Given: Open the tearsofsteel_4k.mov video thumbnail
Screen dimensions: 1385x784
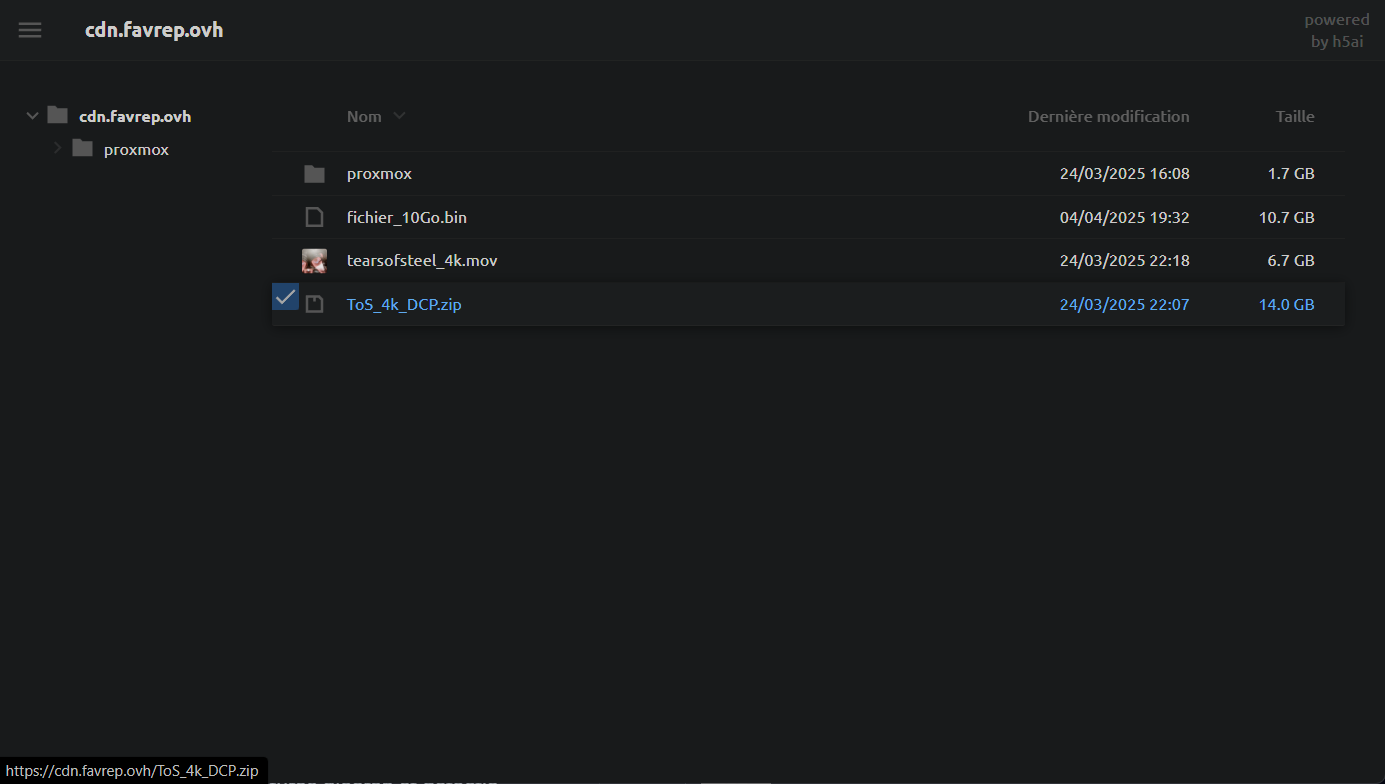Looking at the screenshot, I should click(314, 261).
